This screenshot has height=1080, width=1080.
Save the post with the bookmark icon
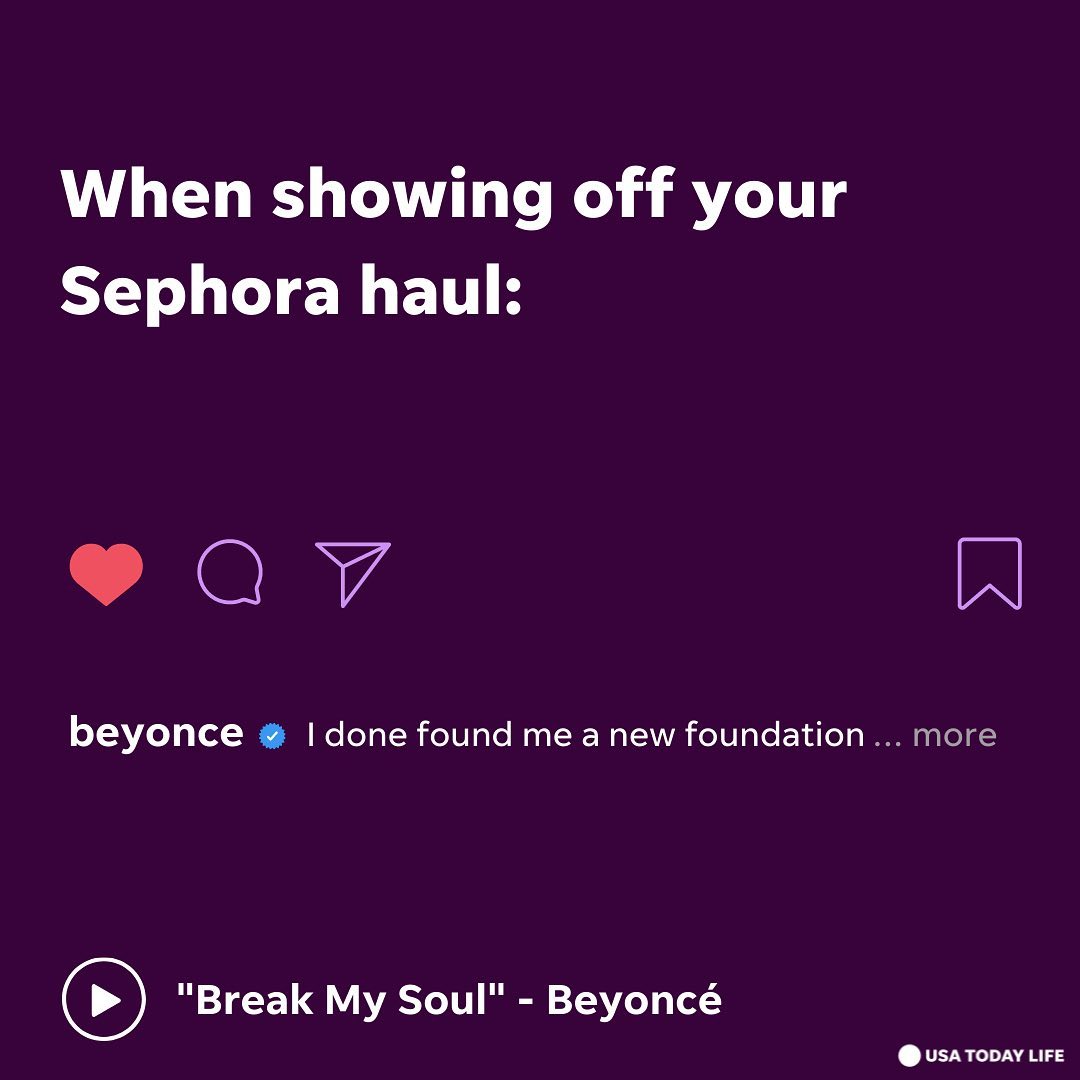coord(990,574)
